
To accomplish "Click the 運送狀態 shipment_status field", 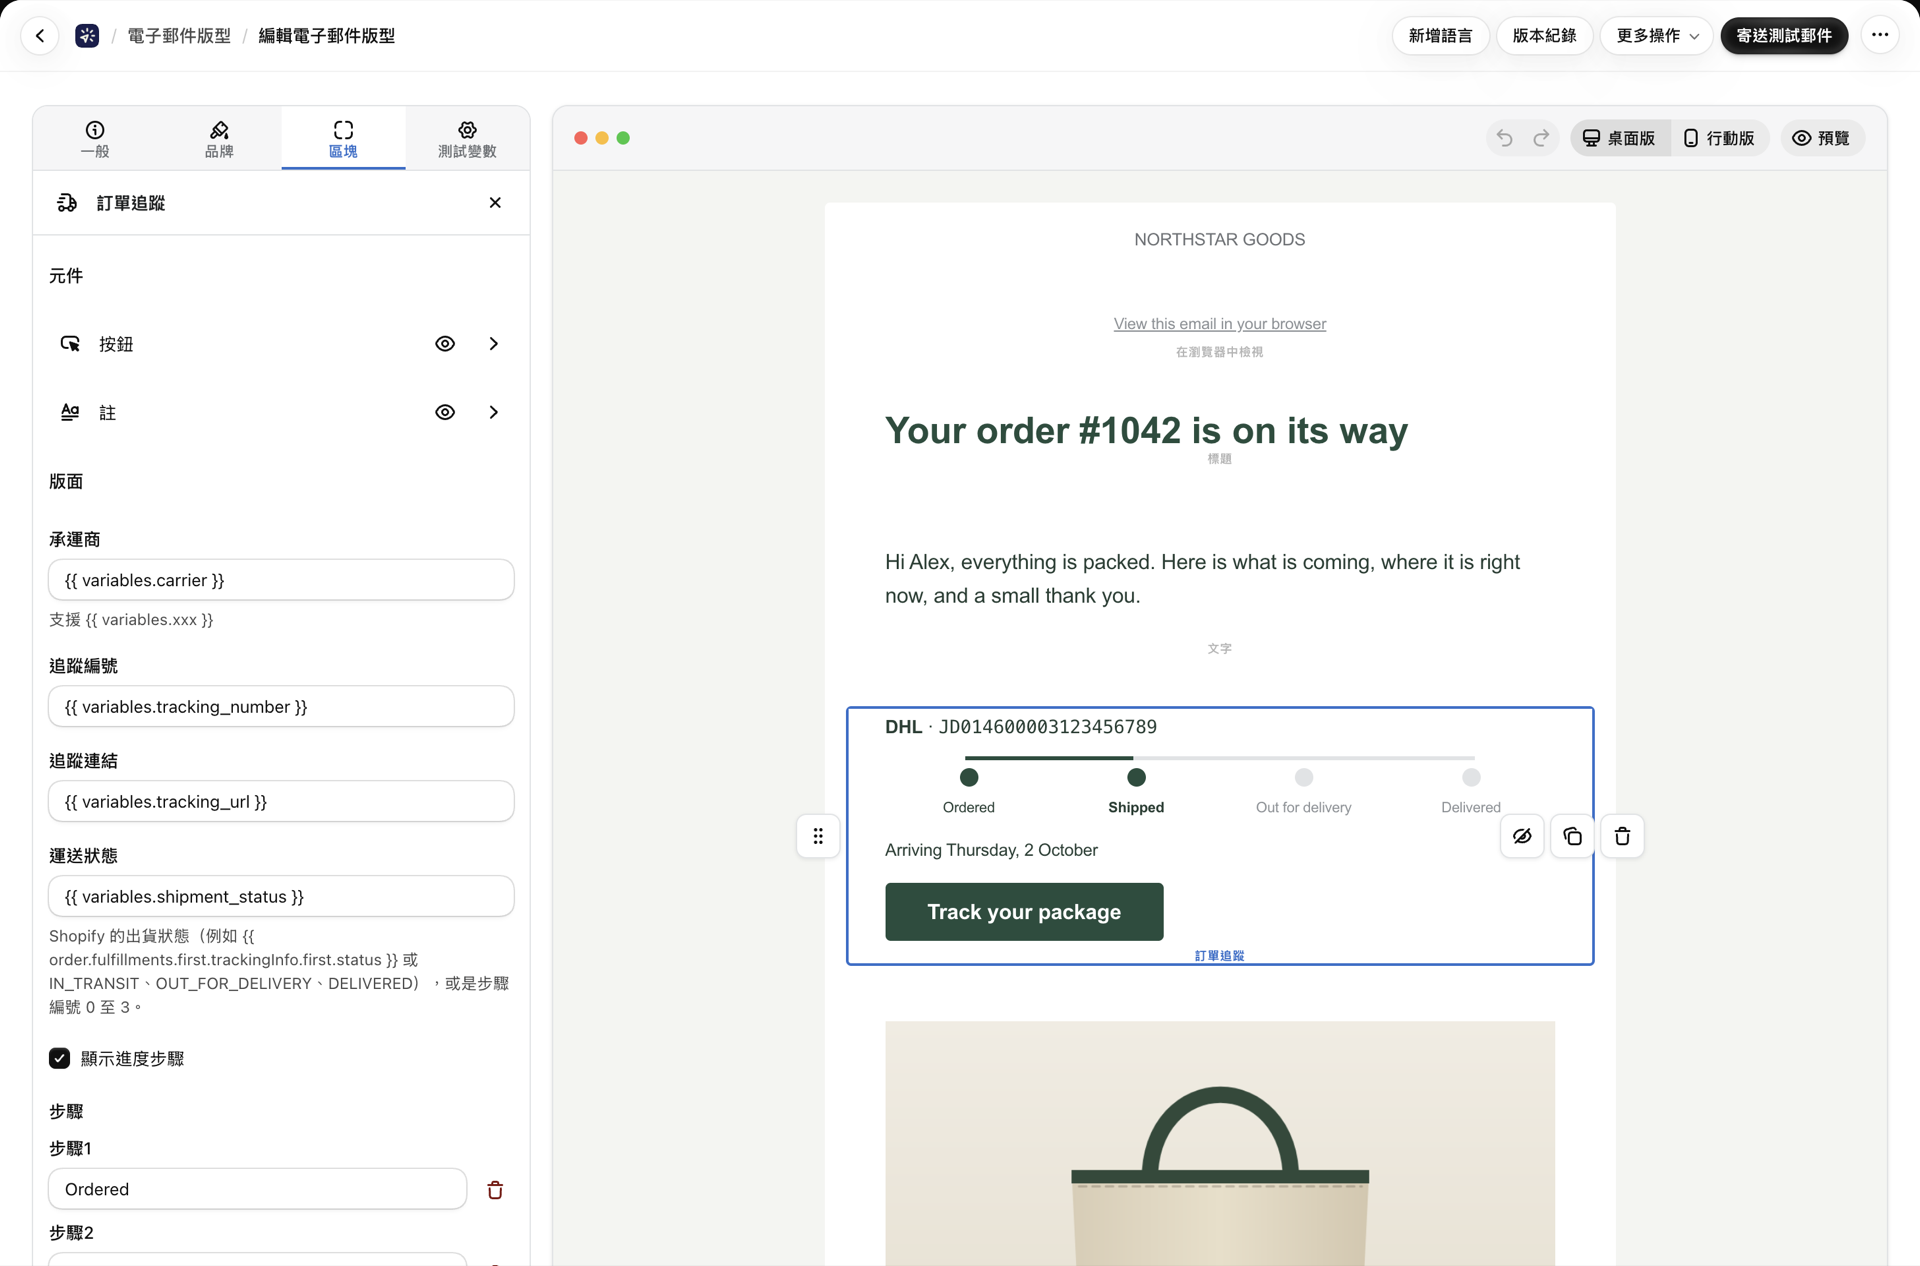I will pyautogui.click(x=281, y=897).
